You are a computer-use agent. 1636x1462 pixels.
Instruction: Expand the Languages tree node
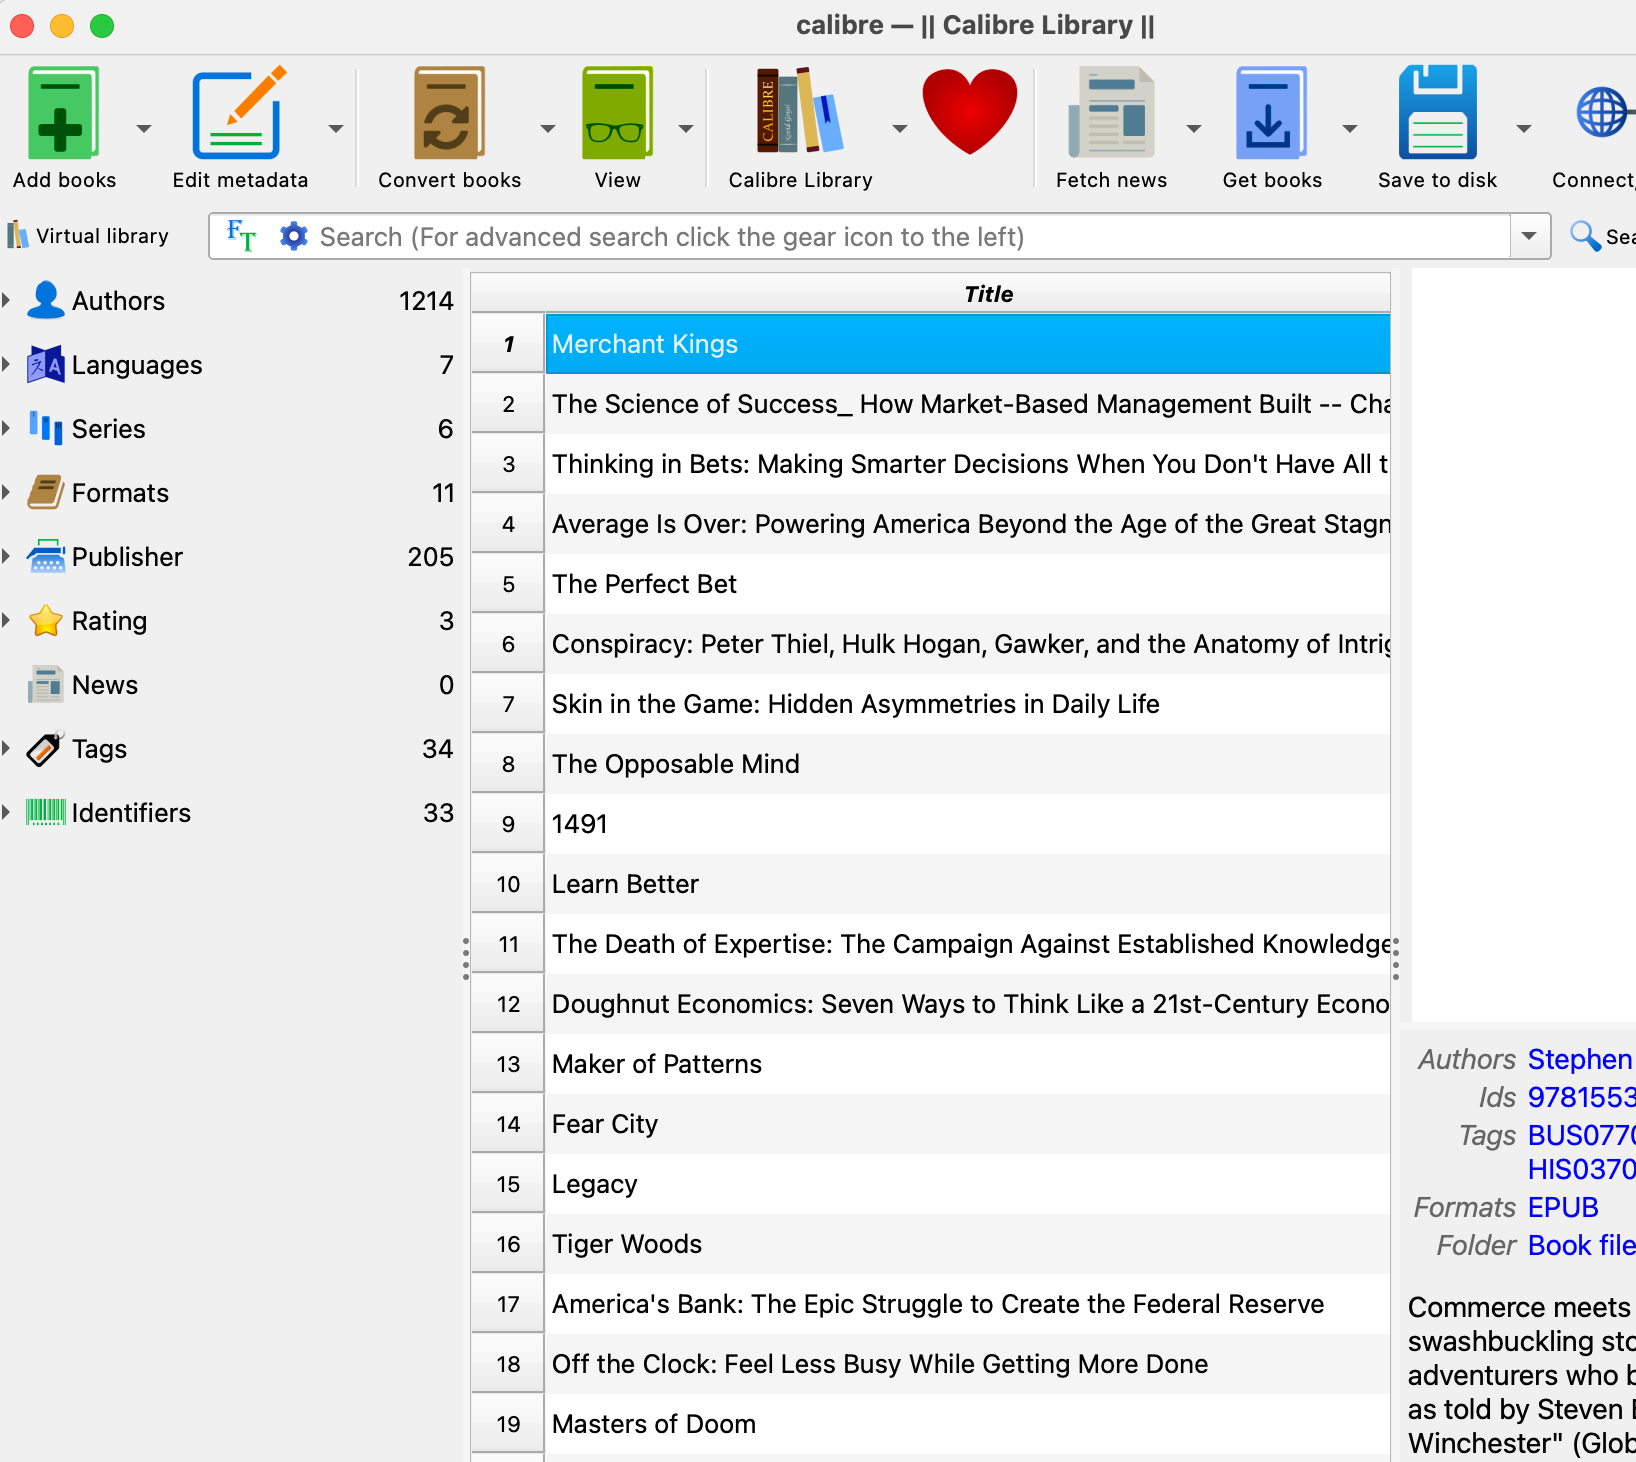pos(7,364)
